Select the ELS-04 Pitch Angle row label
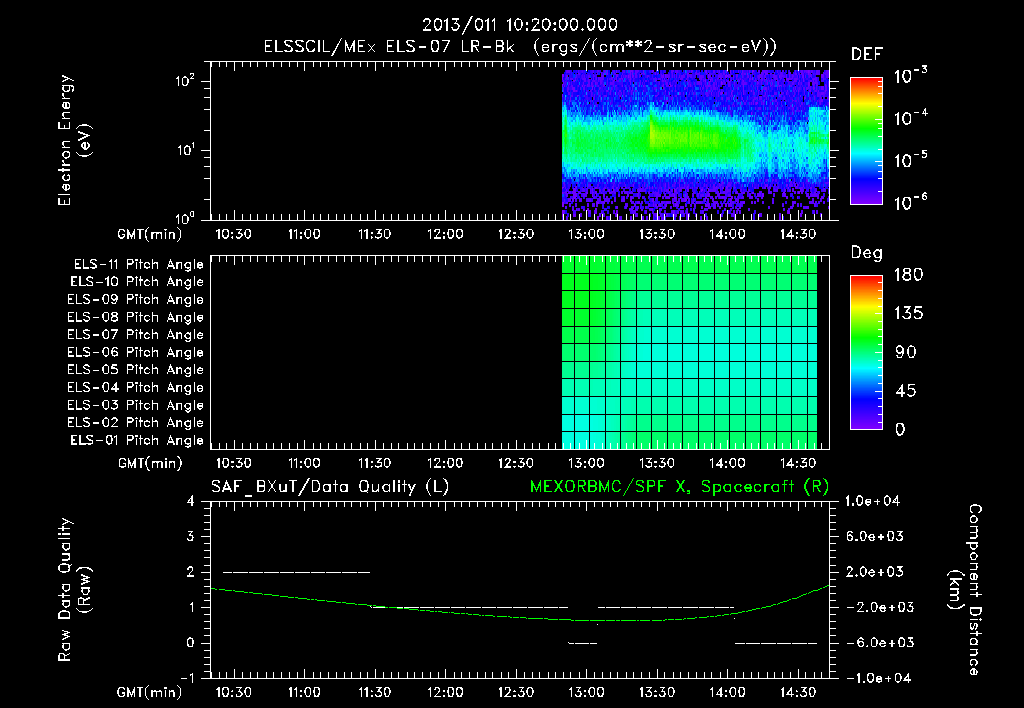This screenshot has height=708, width=1024. pos(136,387)
